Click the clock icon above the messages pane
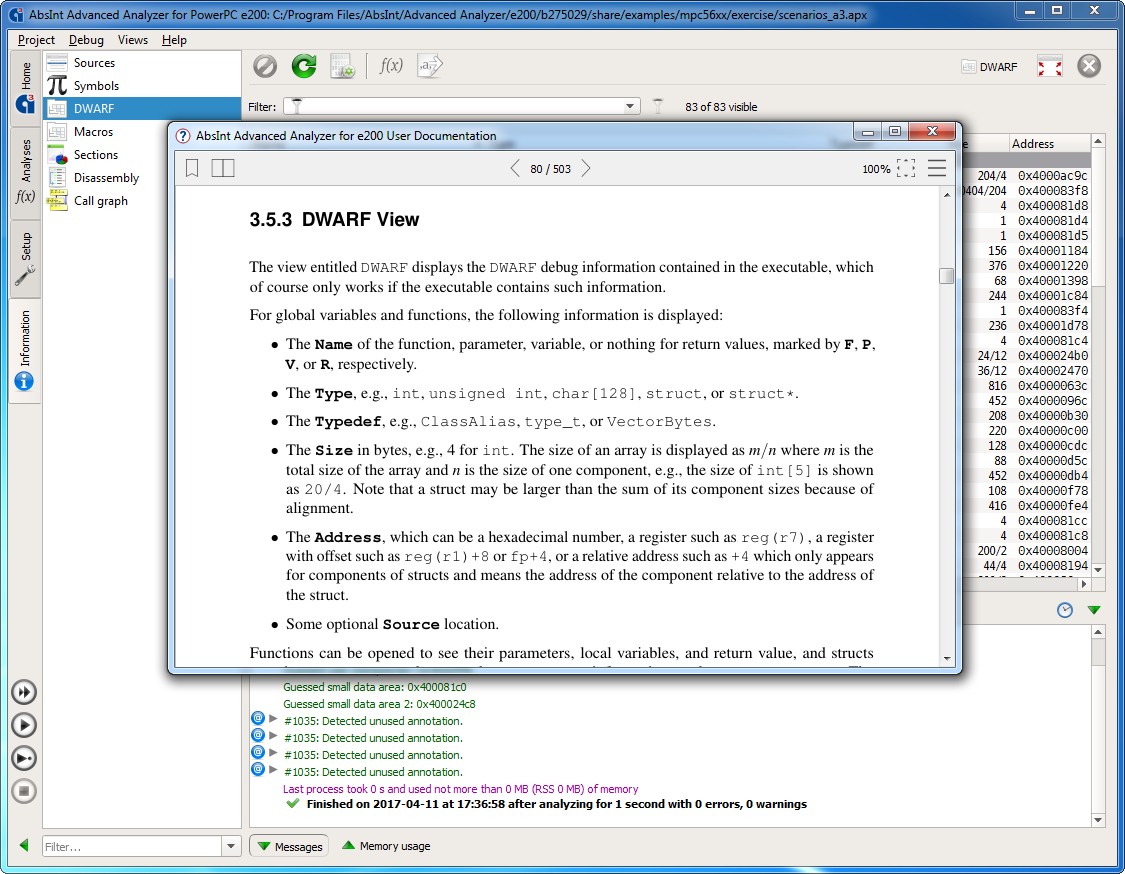The image size is (1125, 874). pyautogui.click(x=1065, y=610)
